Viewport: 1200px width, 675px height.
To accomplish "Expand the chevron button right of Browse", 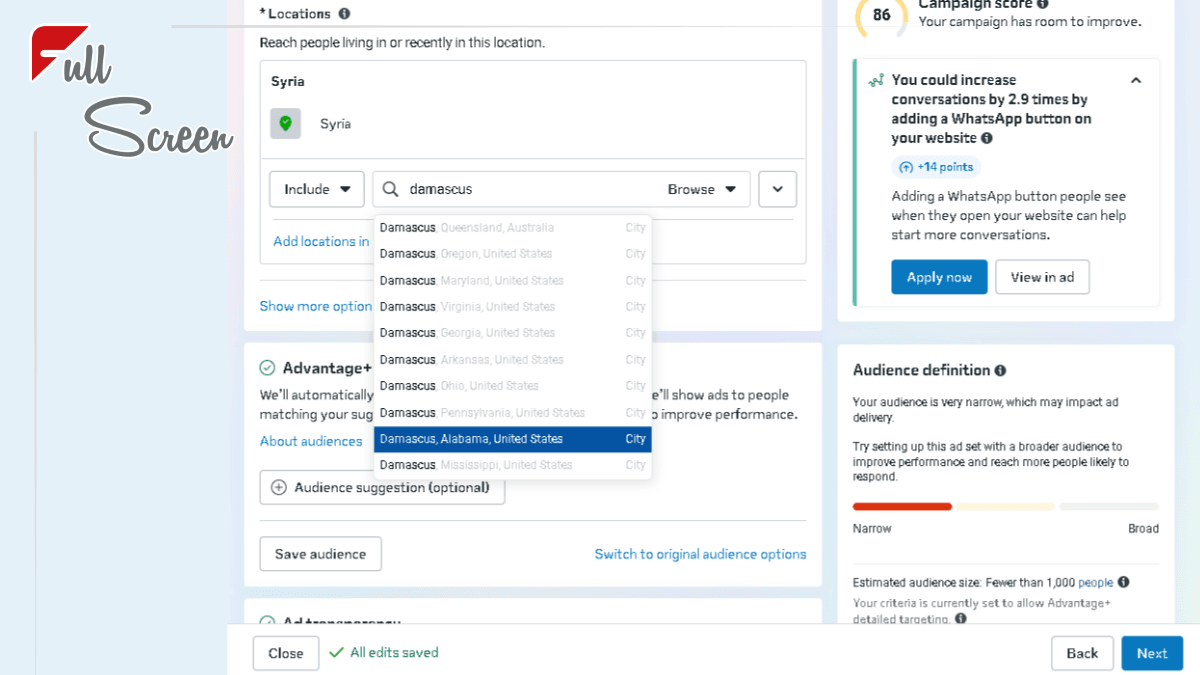I will (777, 189).
